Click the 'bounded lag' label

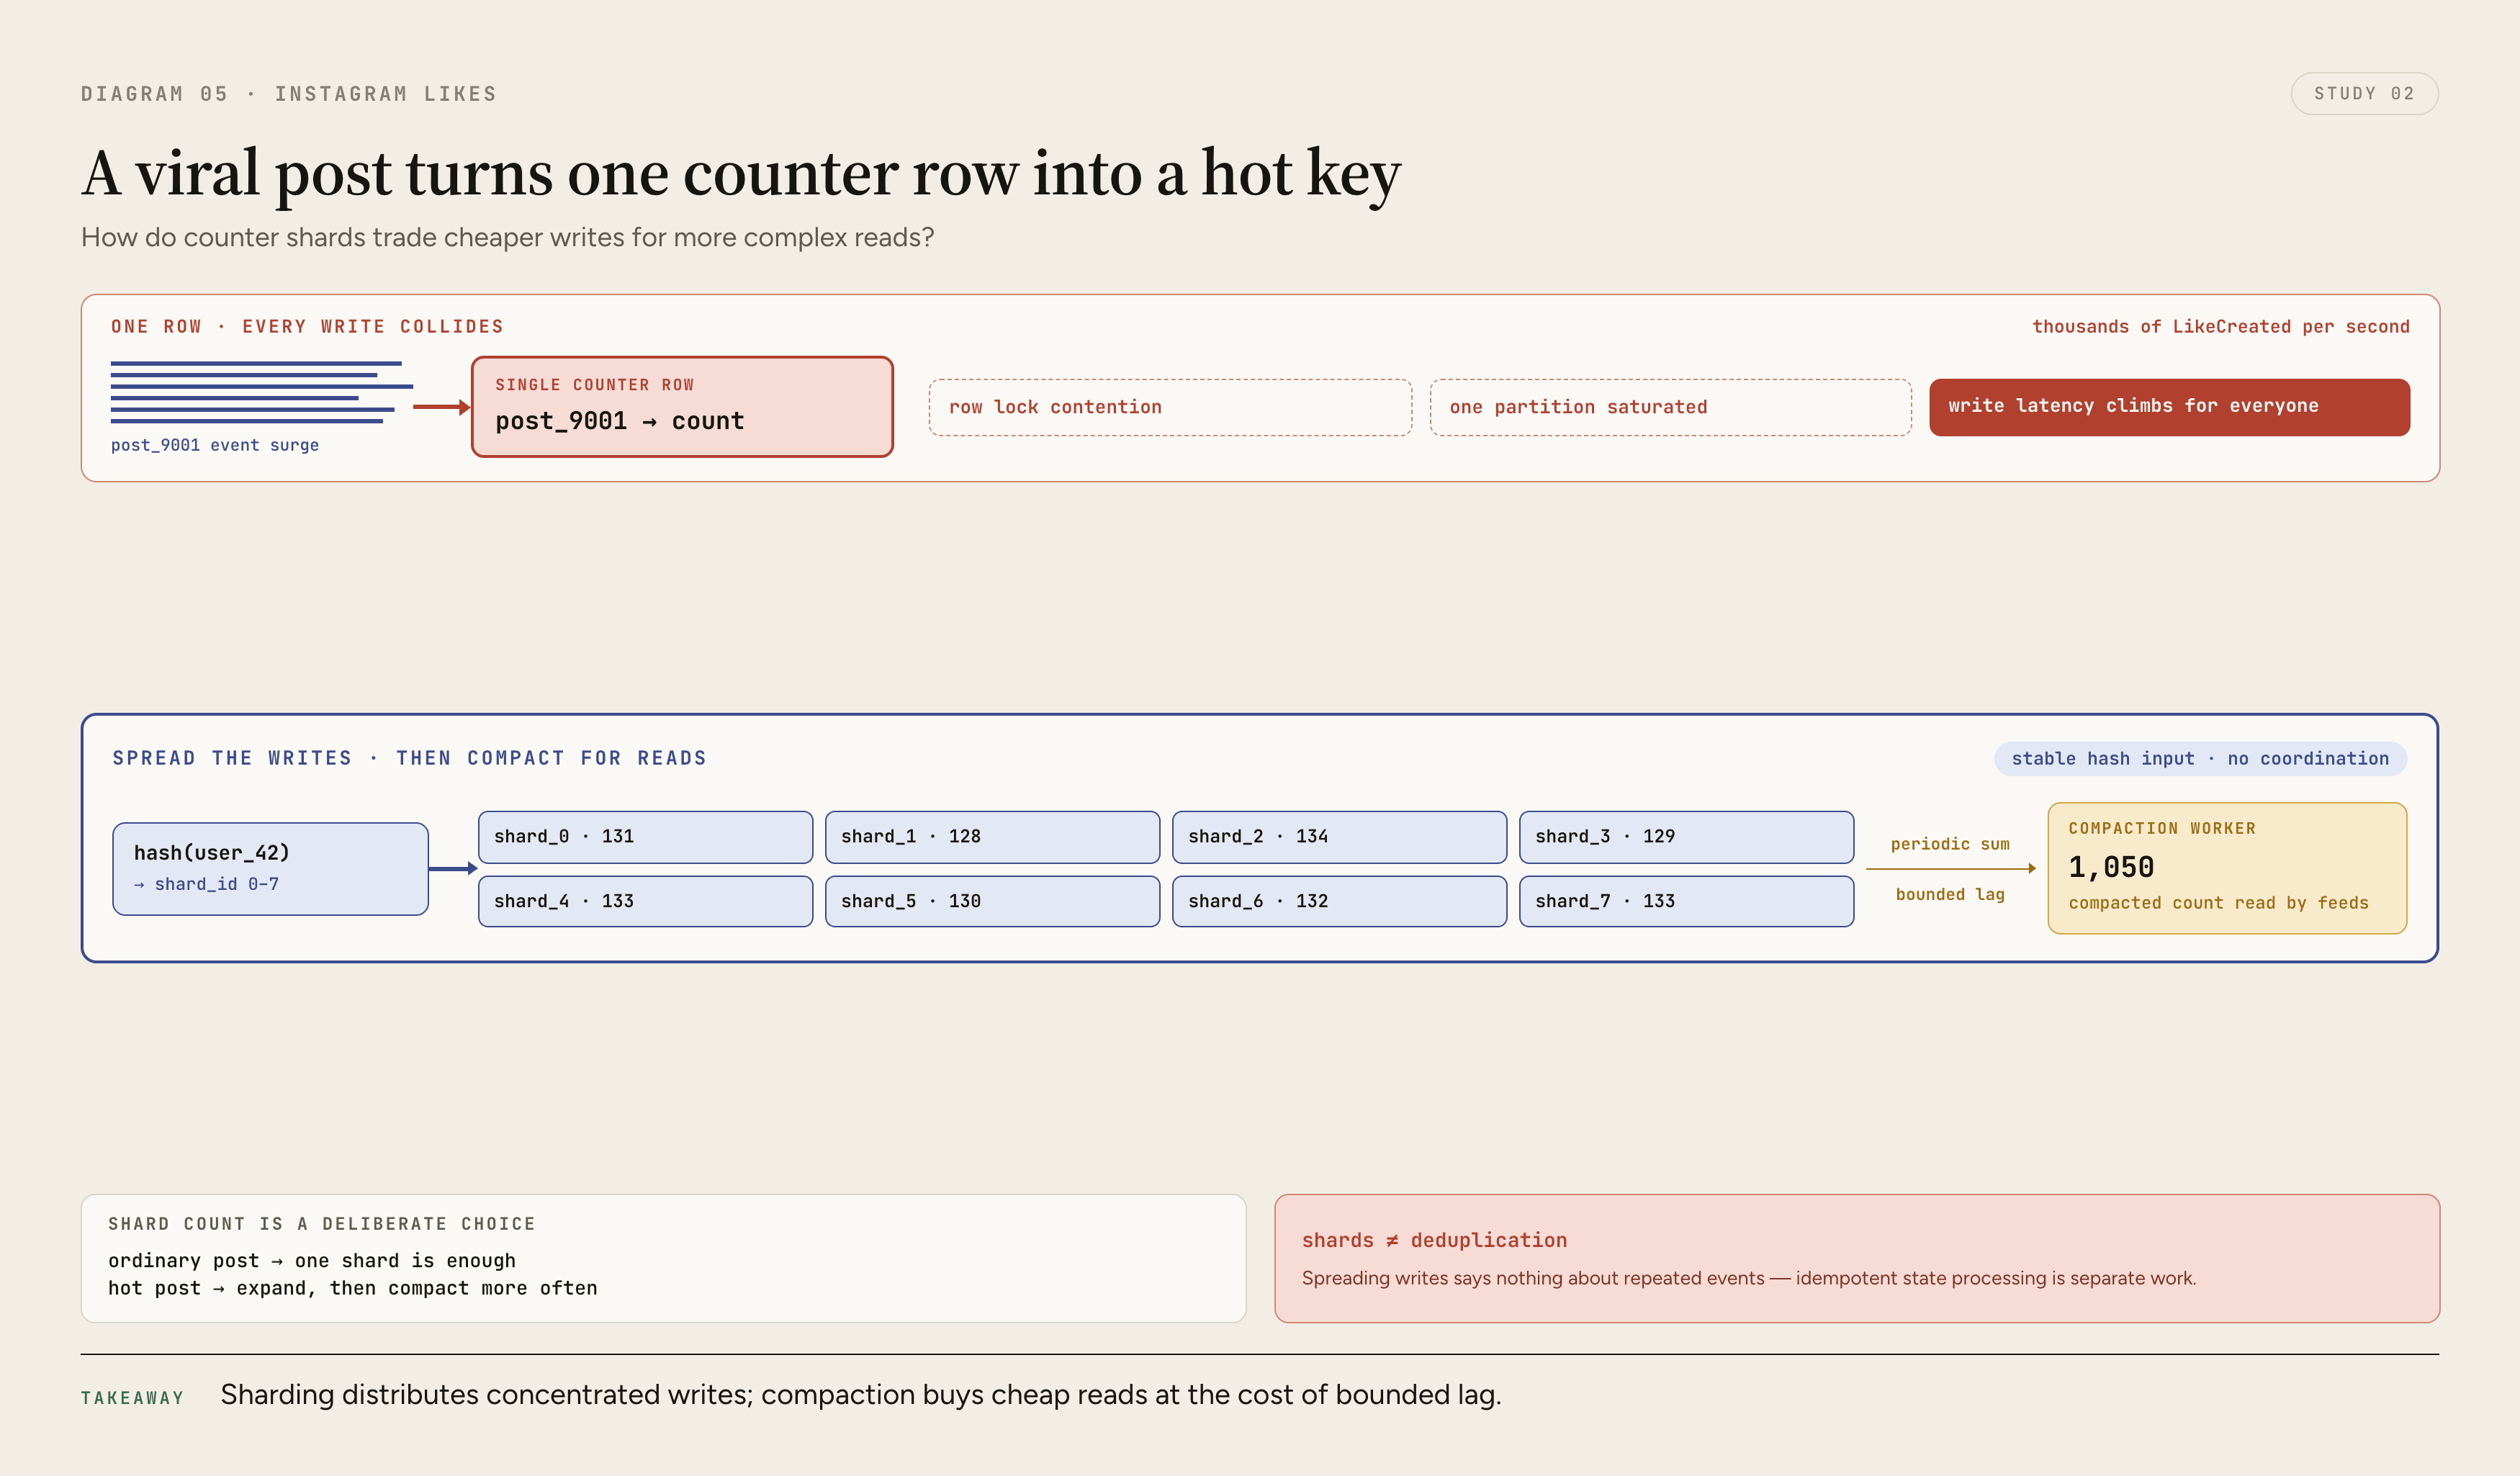coord(1950,894)
